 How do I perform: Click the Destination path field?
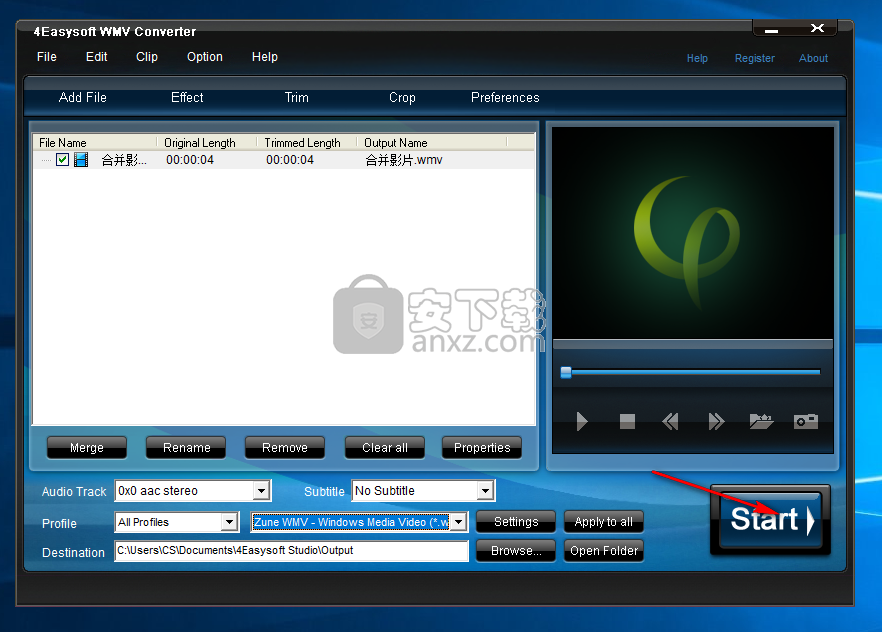pyautogui.click(x=291, y=550)
